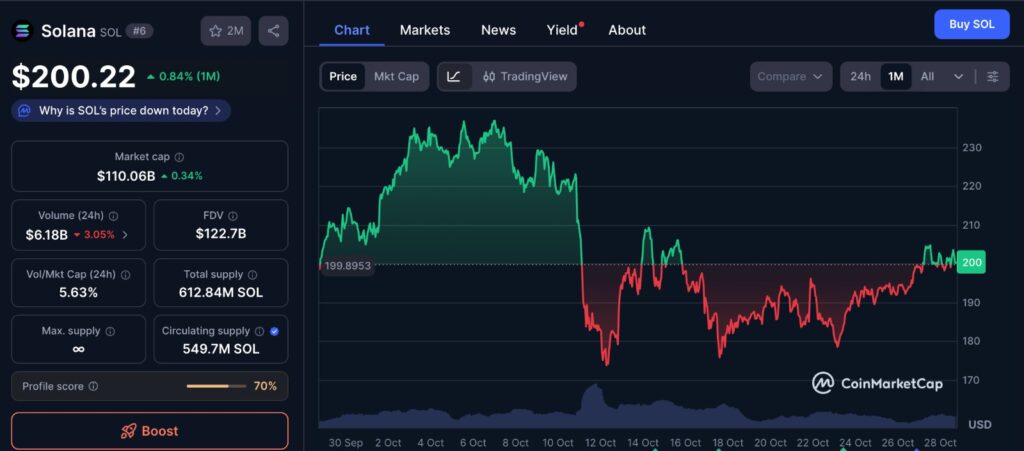This screenshot has height=451, width=1024.
Task: Click the line chart icon
Action: pos(454,76)
